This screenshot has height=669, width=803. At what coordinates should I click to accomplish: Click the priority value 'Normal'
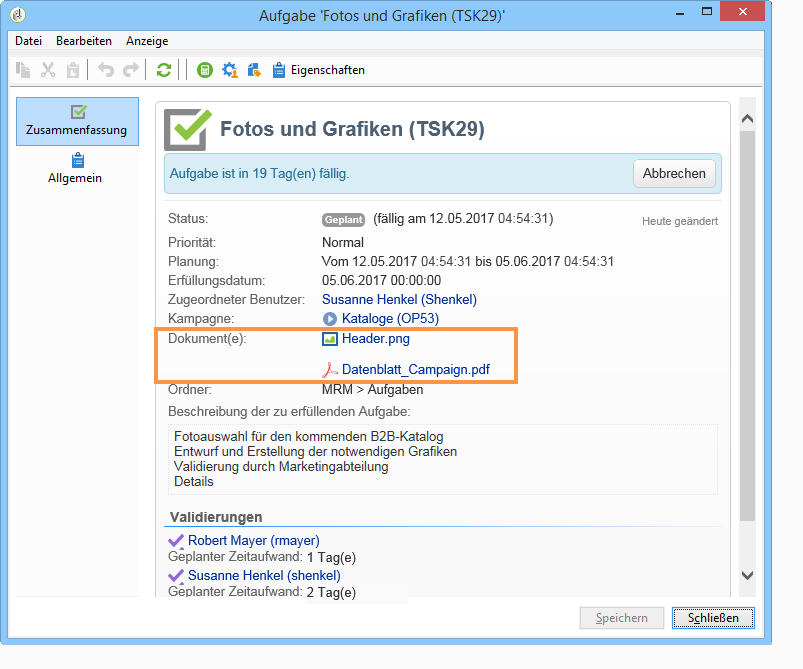tap(343, 242)
